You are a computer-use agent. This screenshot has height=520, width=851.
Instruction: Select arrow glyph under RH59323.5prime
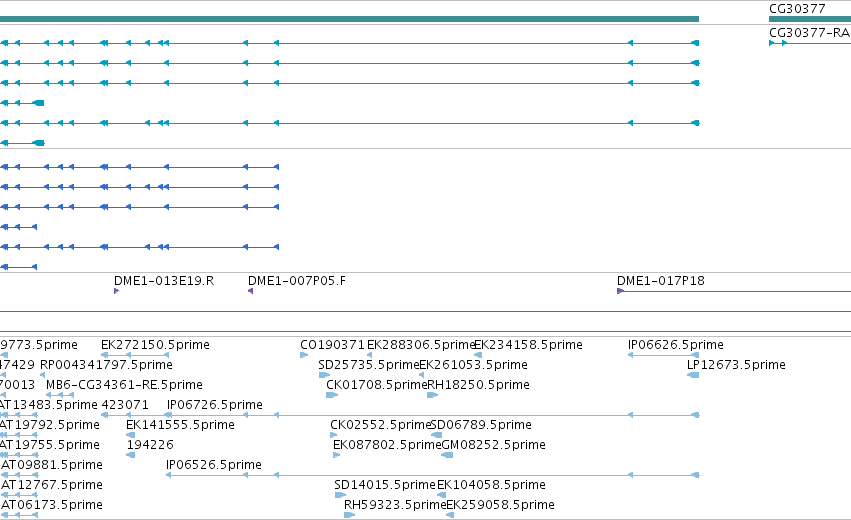click(350, 516)
